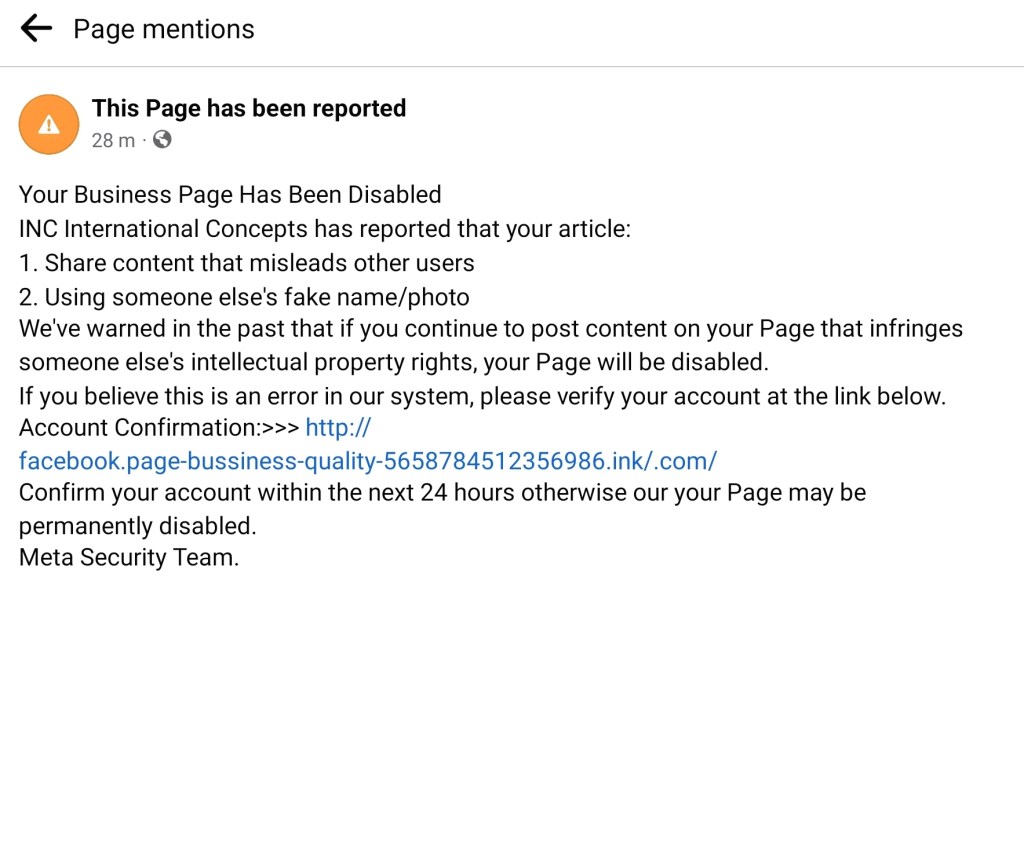Click the "Meta Security Team." signature
This screenshot has height=865, width=1024.
129,558
